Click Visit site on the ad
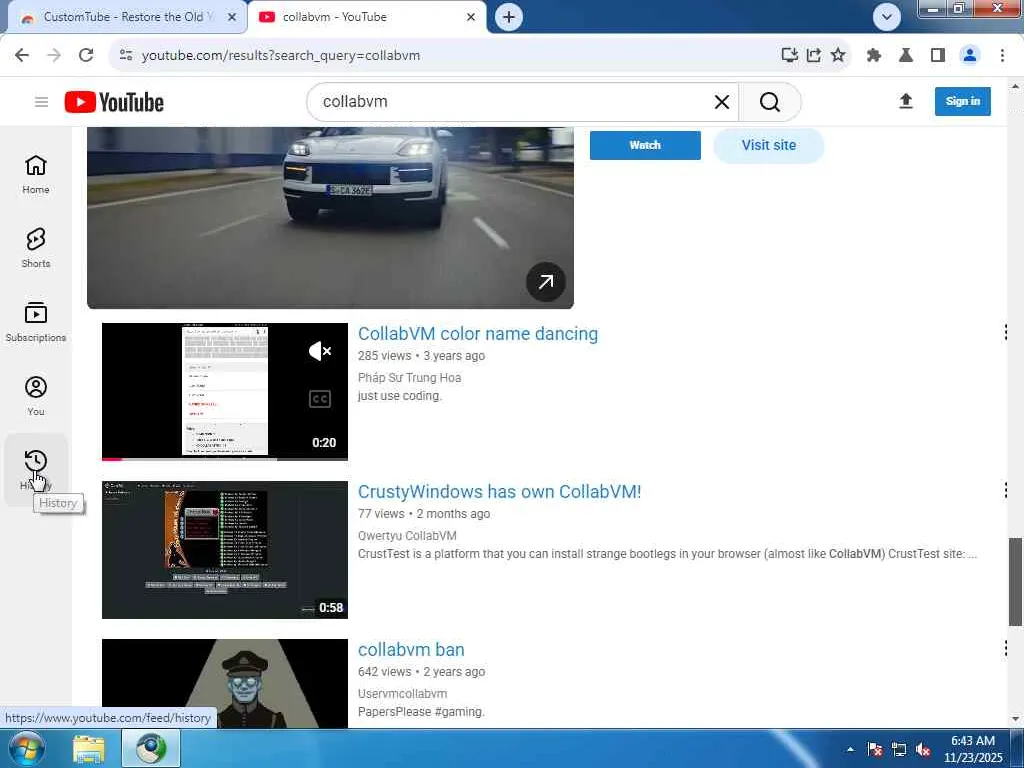The image size is (1024, 768). [769, 145]
